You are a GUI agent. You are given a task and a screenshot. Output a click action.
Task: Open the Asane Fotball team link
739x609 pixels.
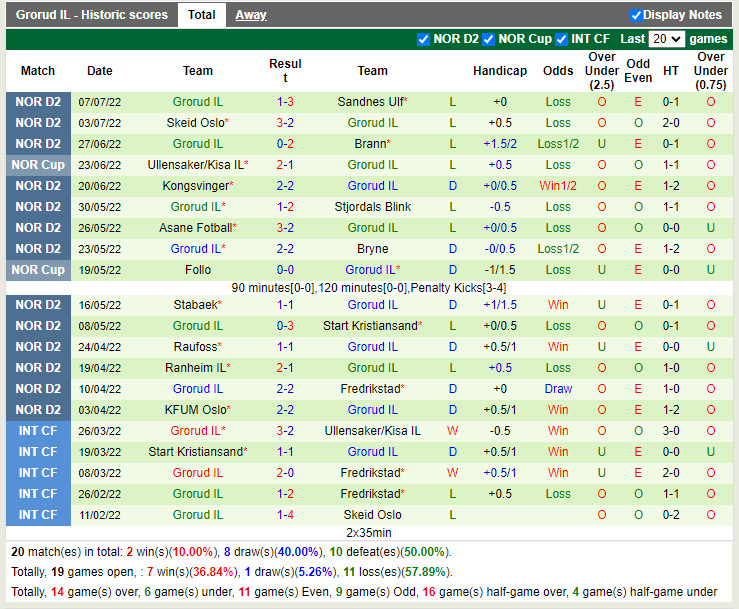(195, 228)
